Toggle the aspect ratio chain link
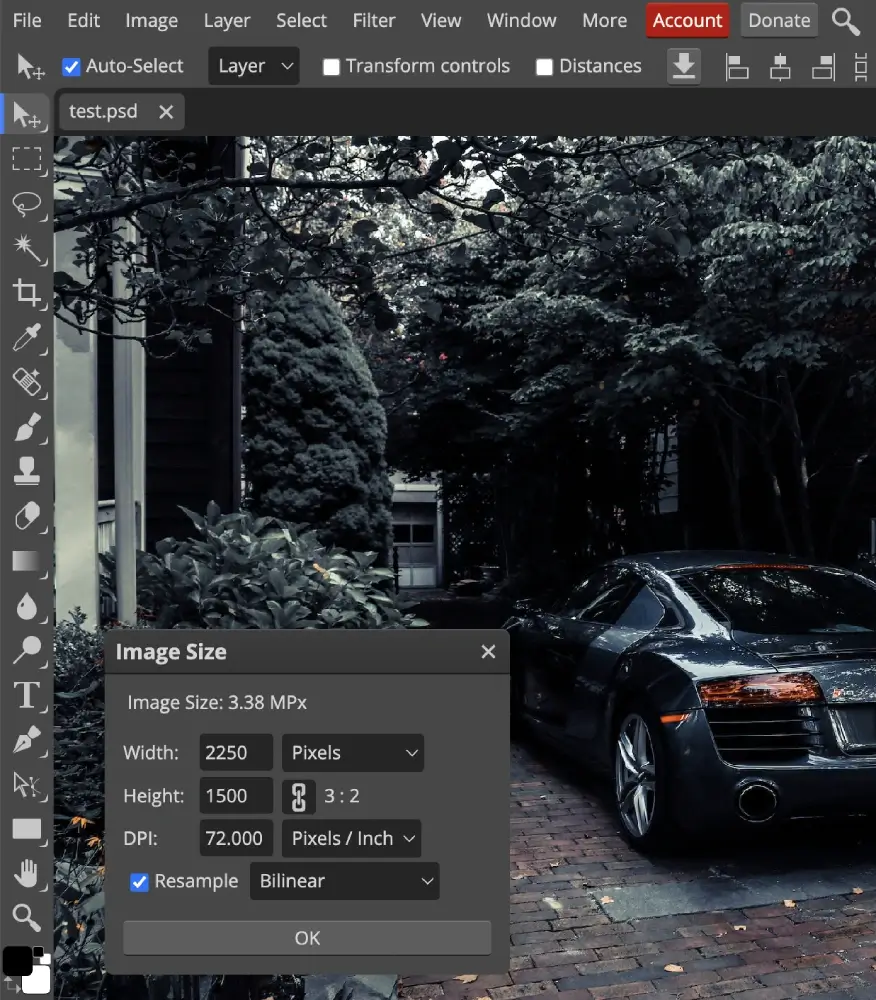The height and width of the screenshot is (1000, 876). click(297, 796)
